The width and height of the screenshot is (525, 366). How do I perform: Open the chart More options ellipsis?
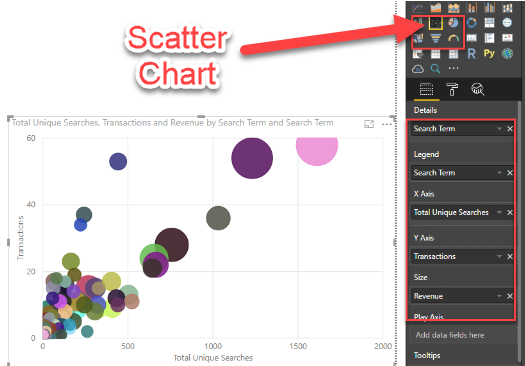pyautogui.click(x=387, y=125)
